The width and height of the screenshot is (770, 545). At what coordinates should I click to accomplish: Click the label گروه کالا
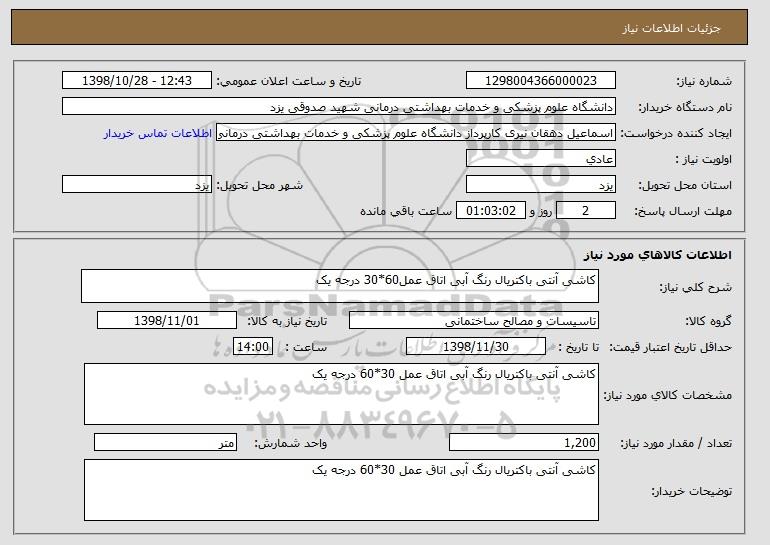click(708, 322)
